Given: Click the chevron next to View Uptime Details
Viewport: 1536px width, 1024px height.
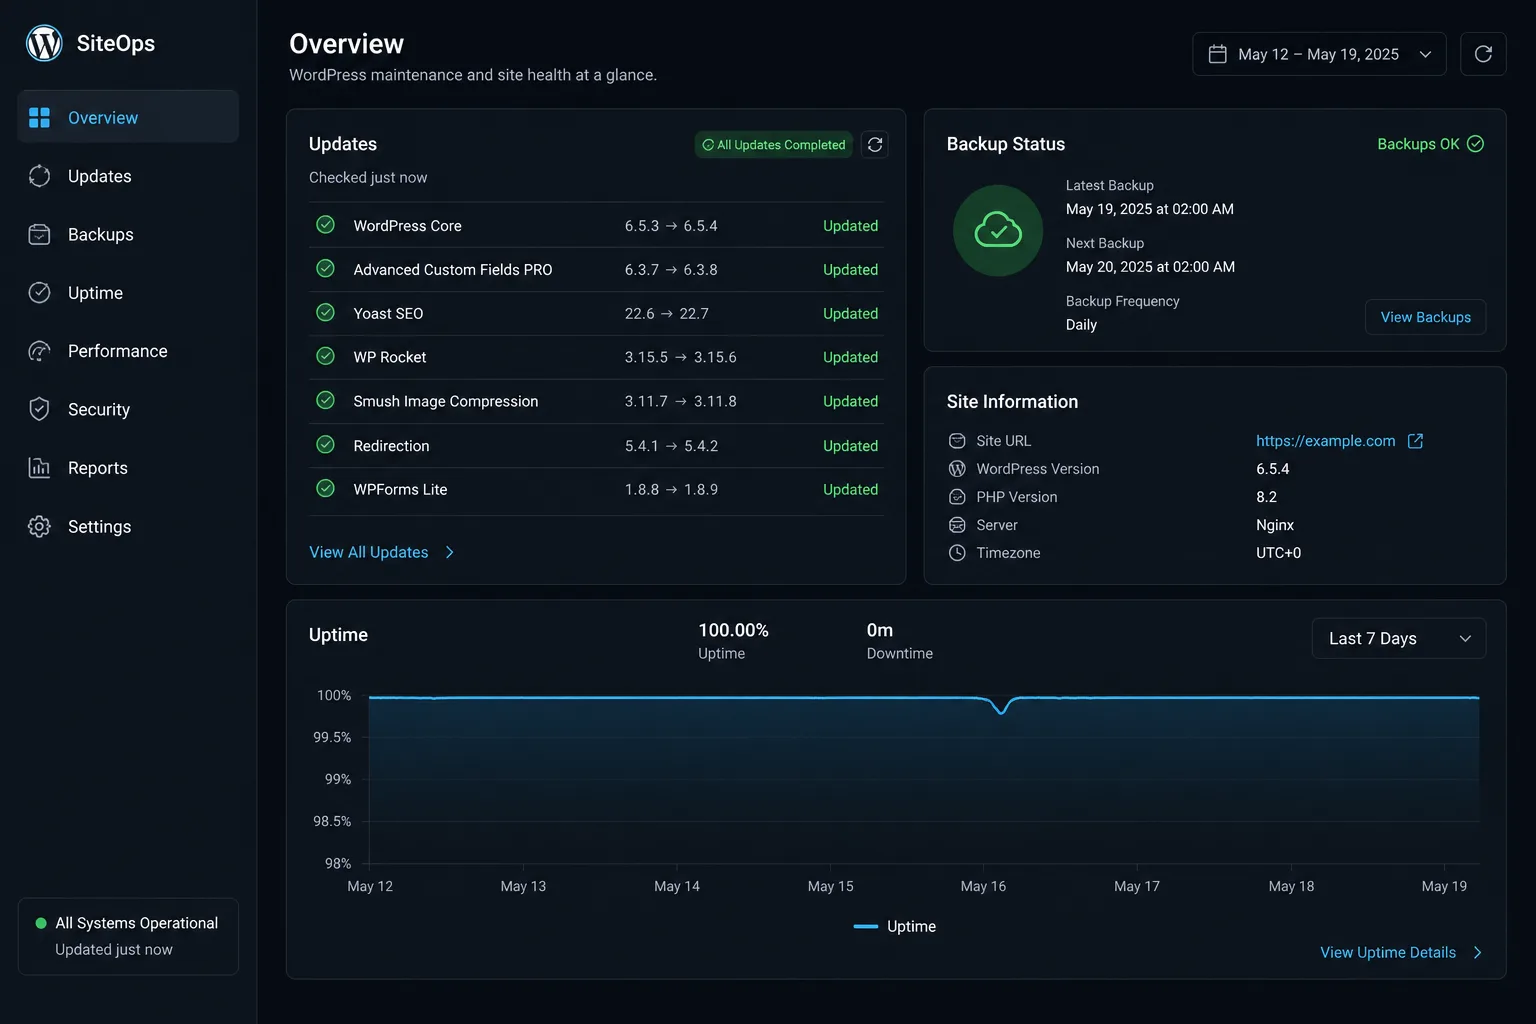Looking at the screenshot, I should pyautogui.click(x=1477, y=953).
